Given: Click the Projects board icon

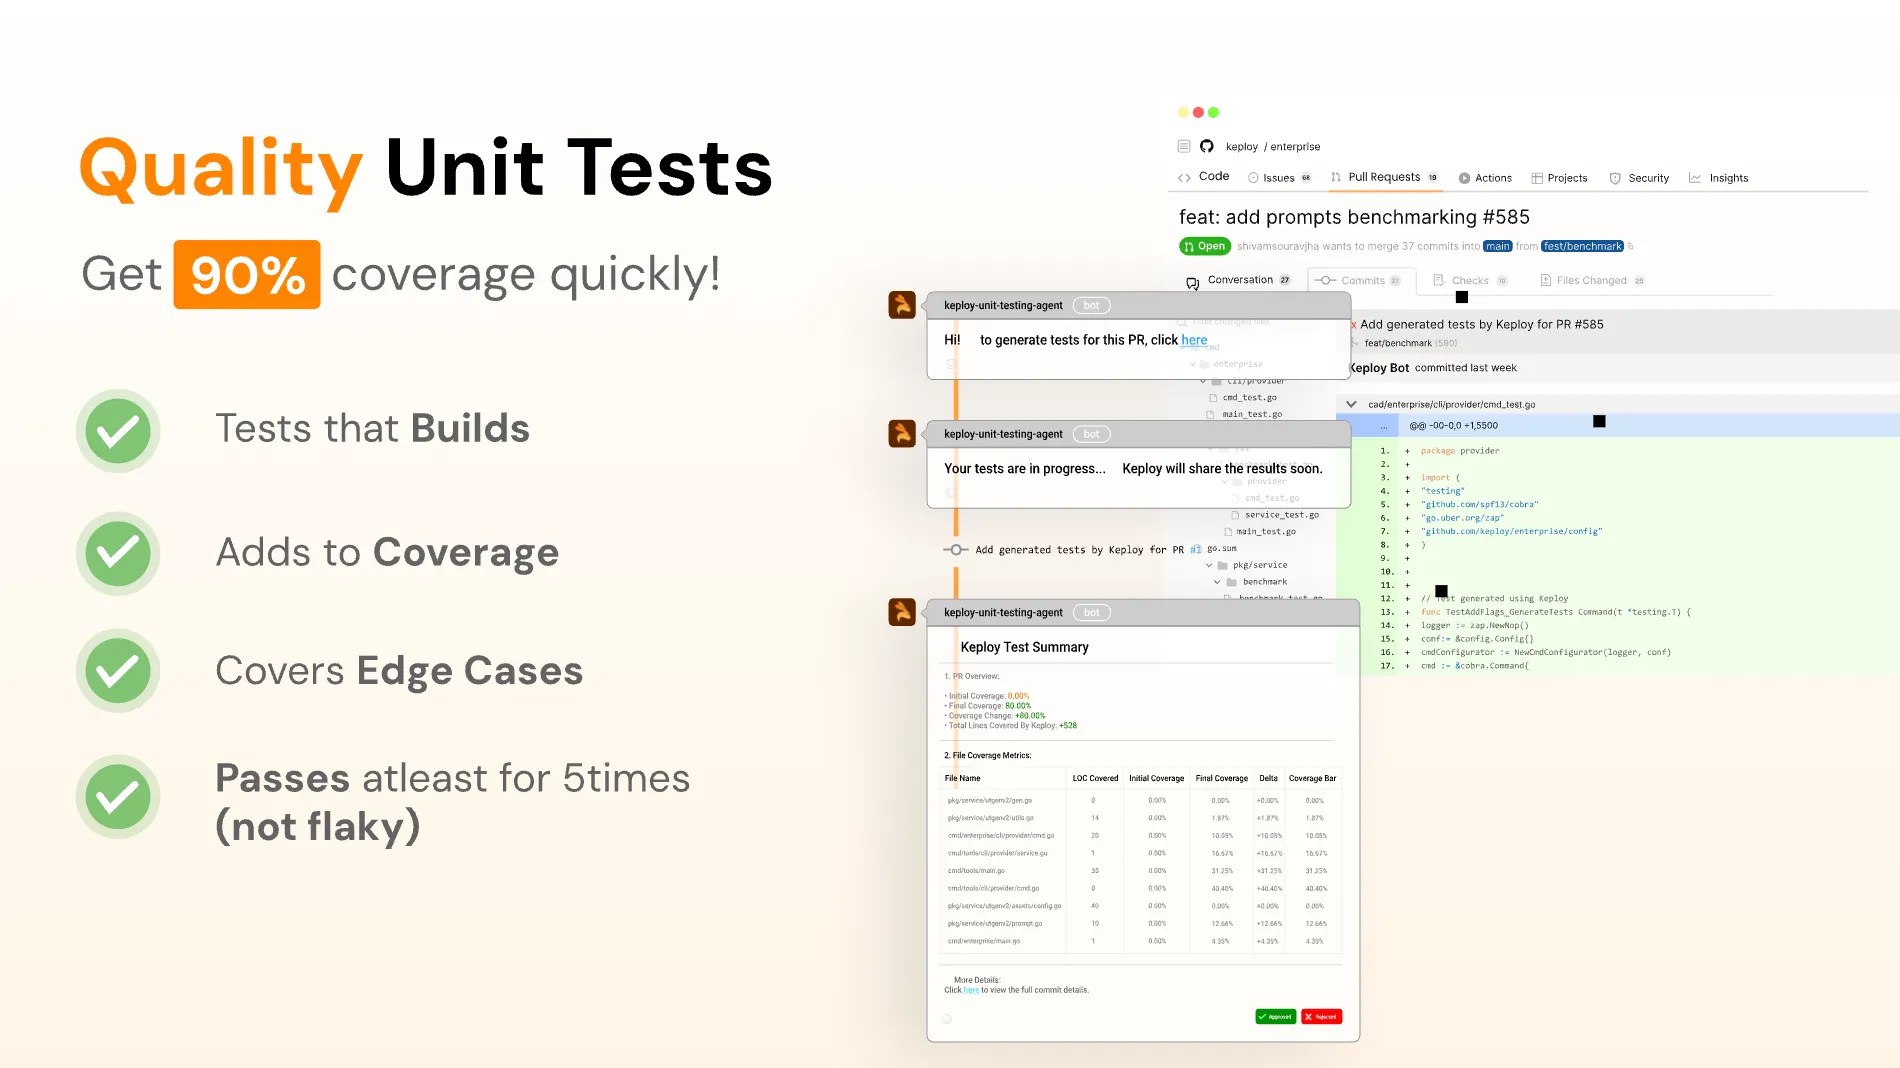Looking at the screenshot, I should [1537, 178].
